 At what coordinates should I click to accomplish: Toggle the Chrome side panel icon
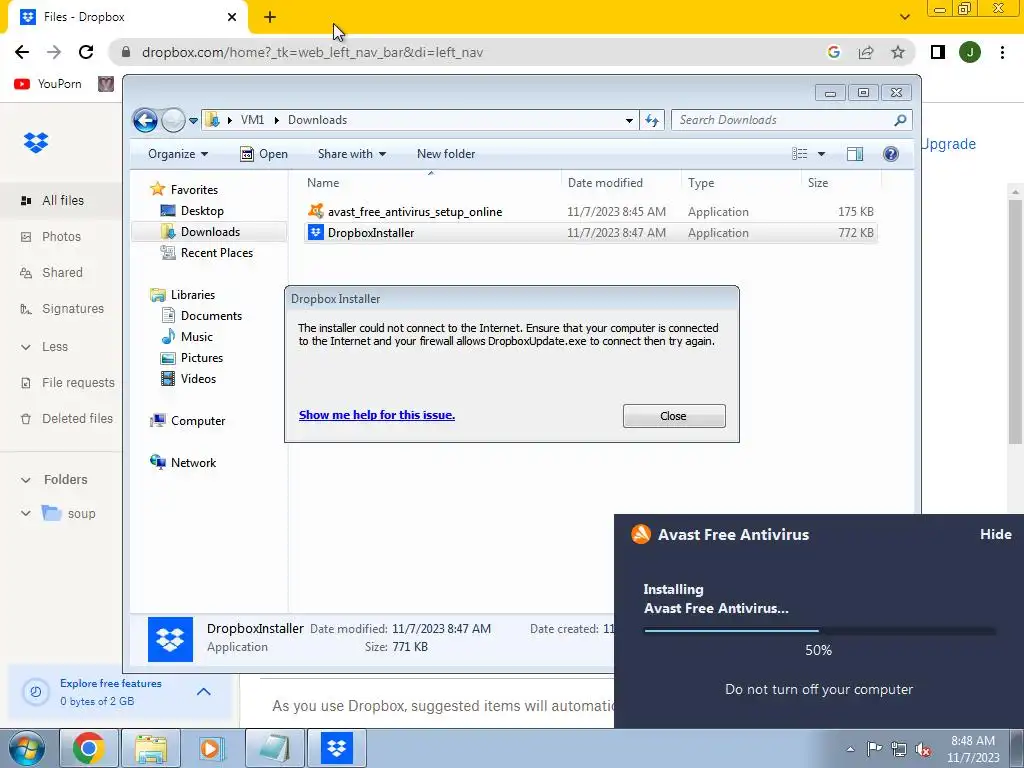(938, 52)
